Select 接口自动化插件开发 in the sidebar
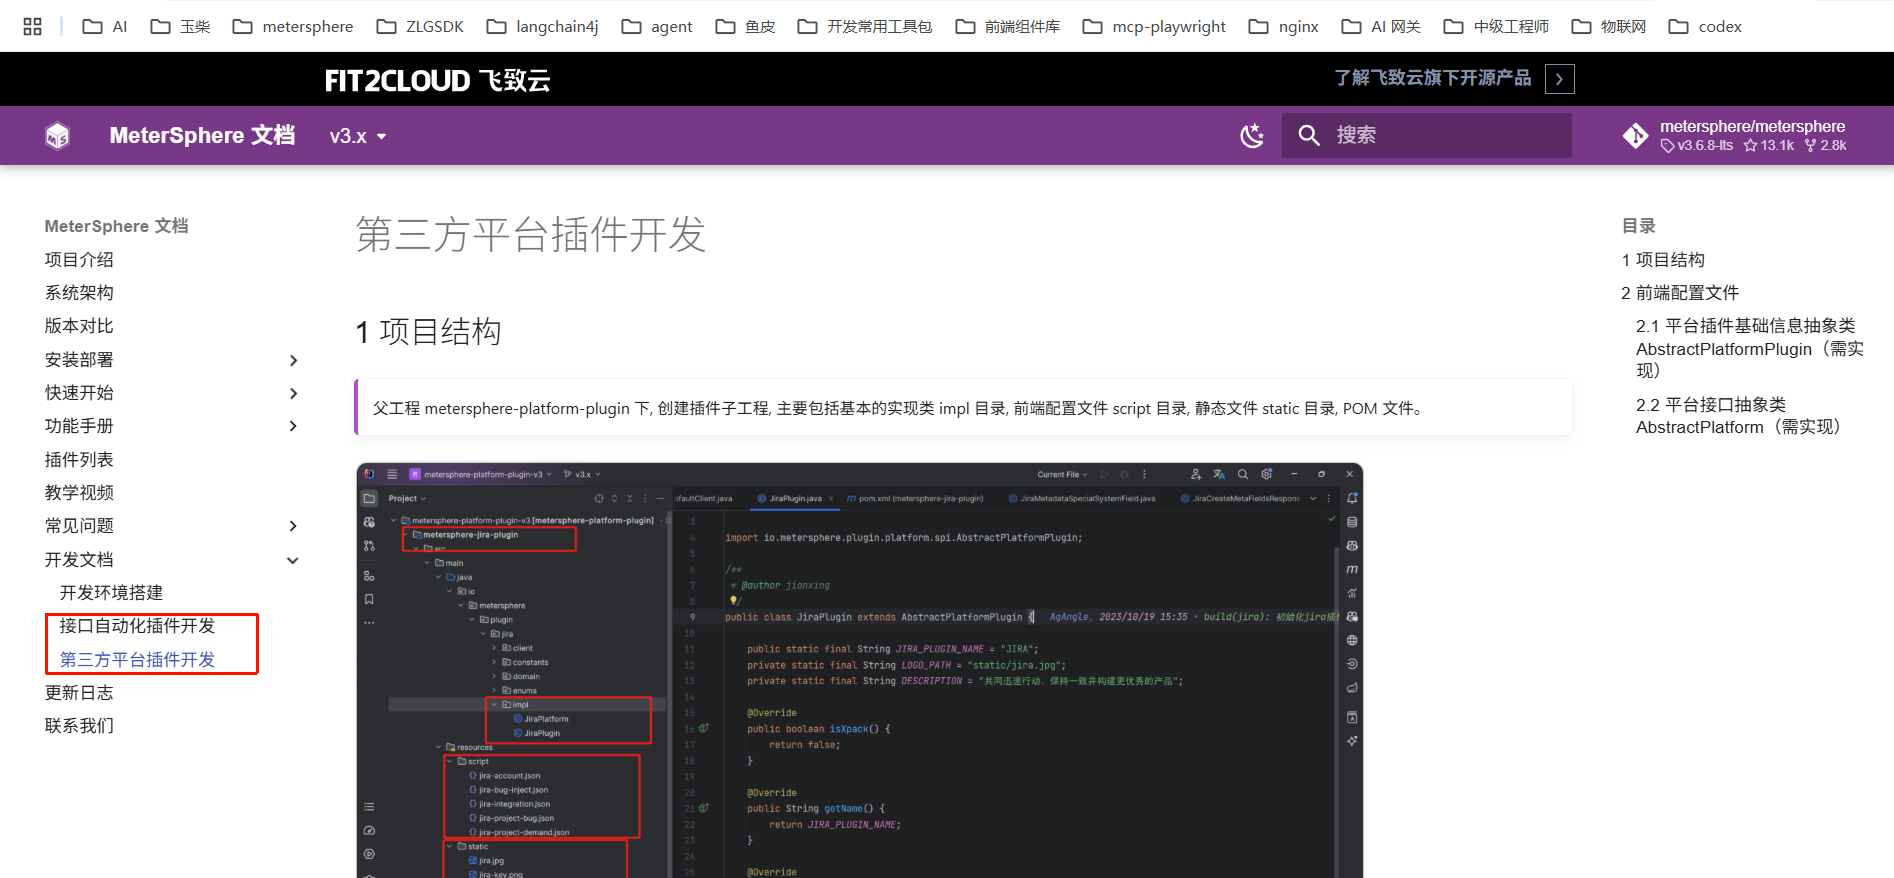 (137, 626)
